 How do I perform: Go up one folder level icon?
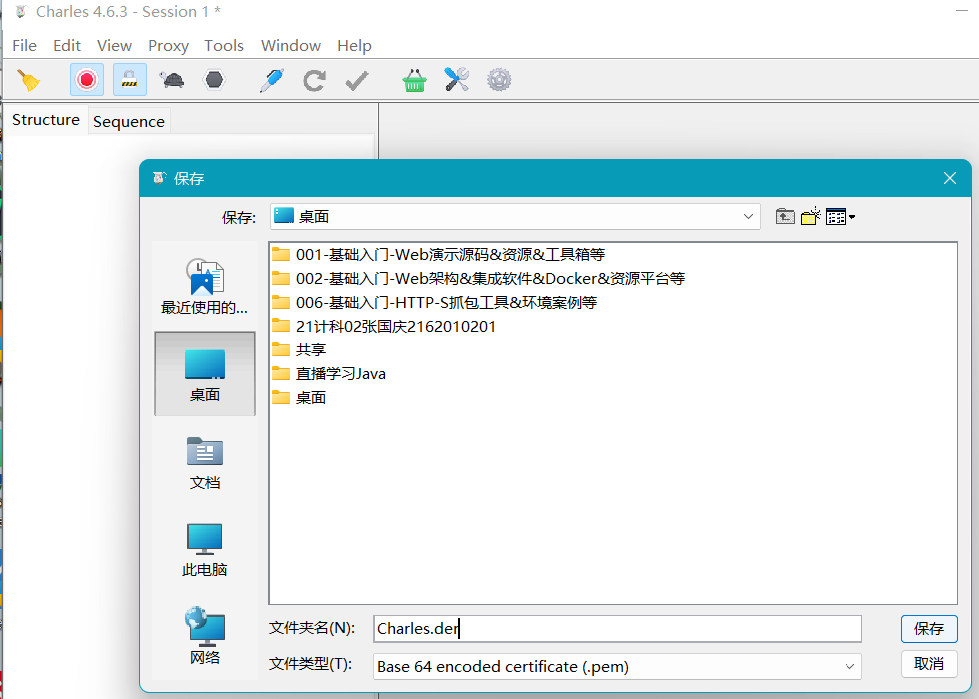[785, 217]
